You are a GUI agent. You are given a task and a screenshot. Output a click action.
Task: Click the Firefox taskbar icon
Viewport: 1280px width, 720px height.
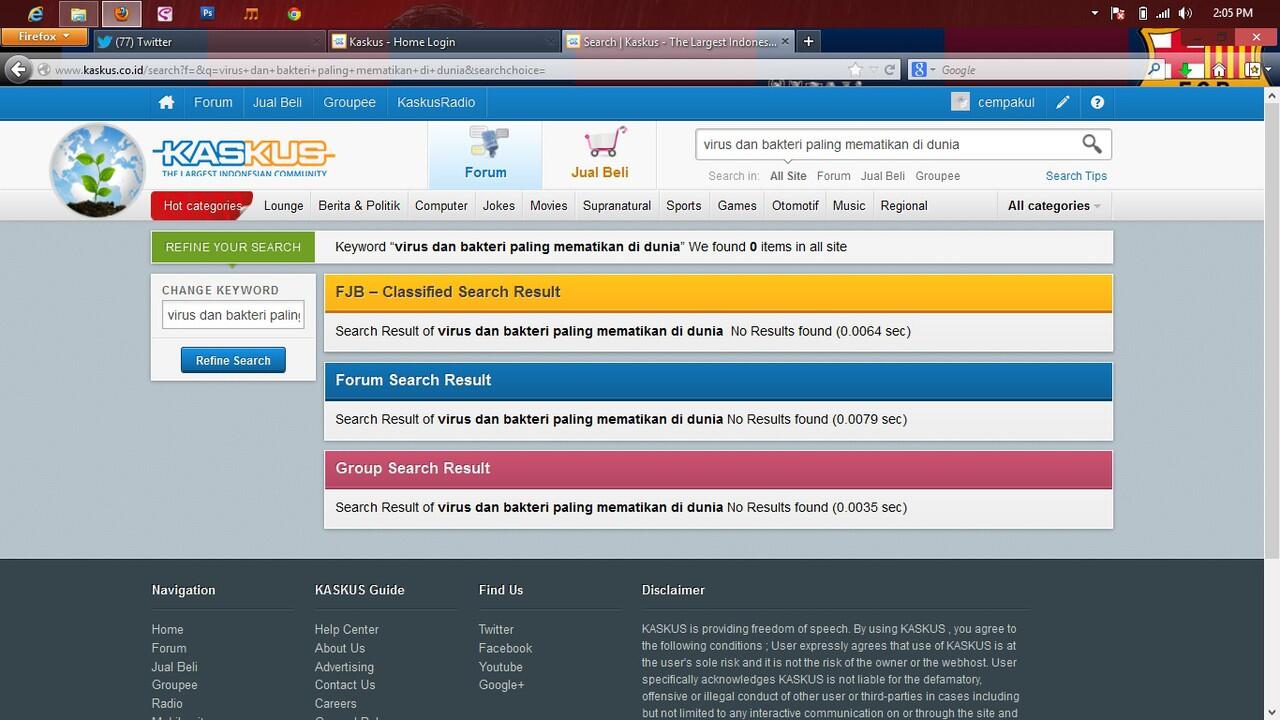tap(122, 14)
